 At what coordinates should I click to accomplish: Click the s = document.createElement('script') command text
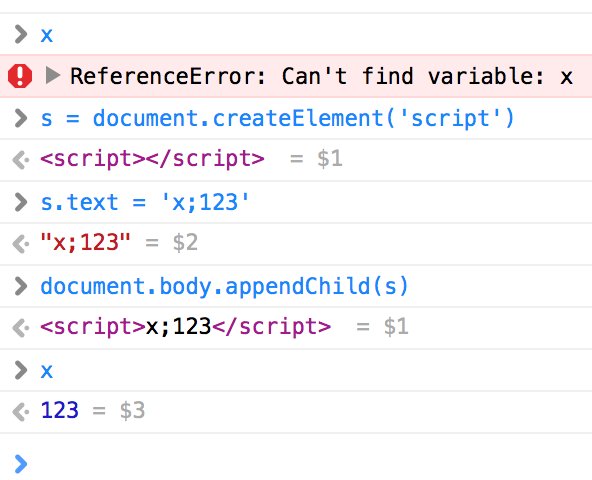pos(278,118)
